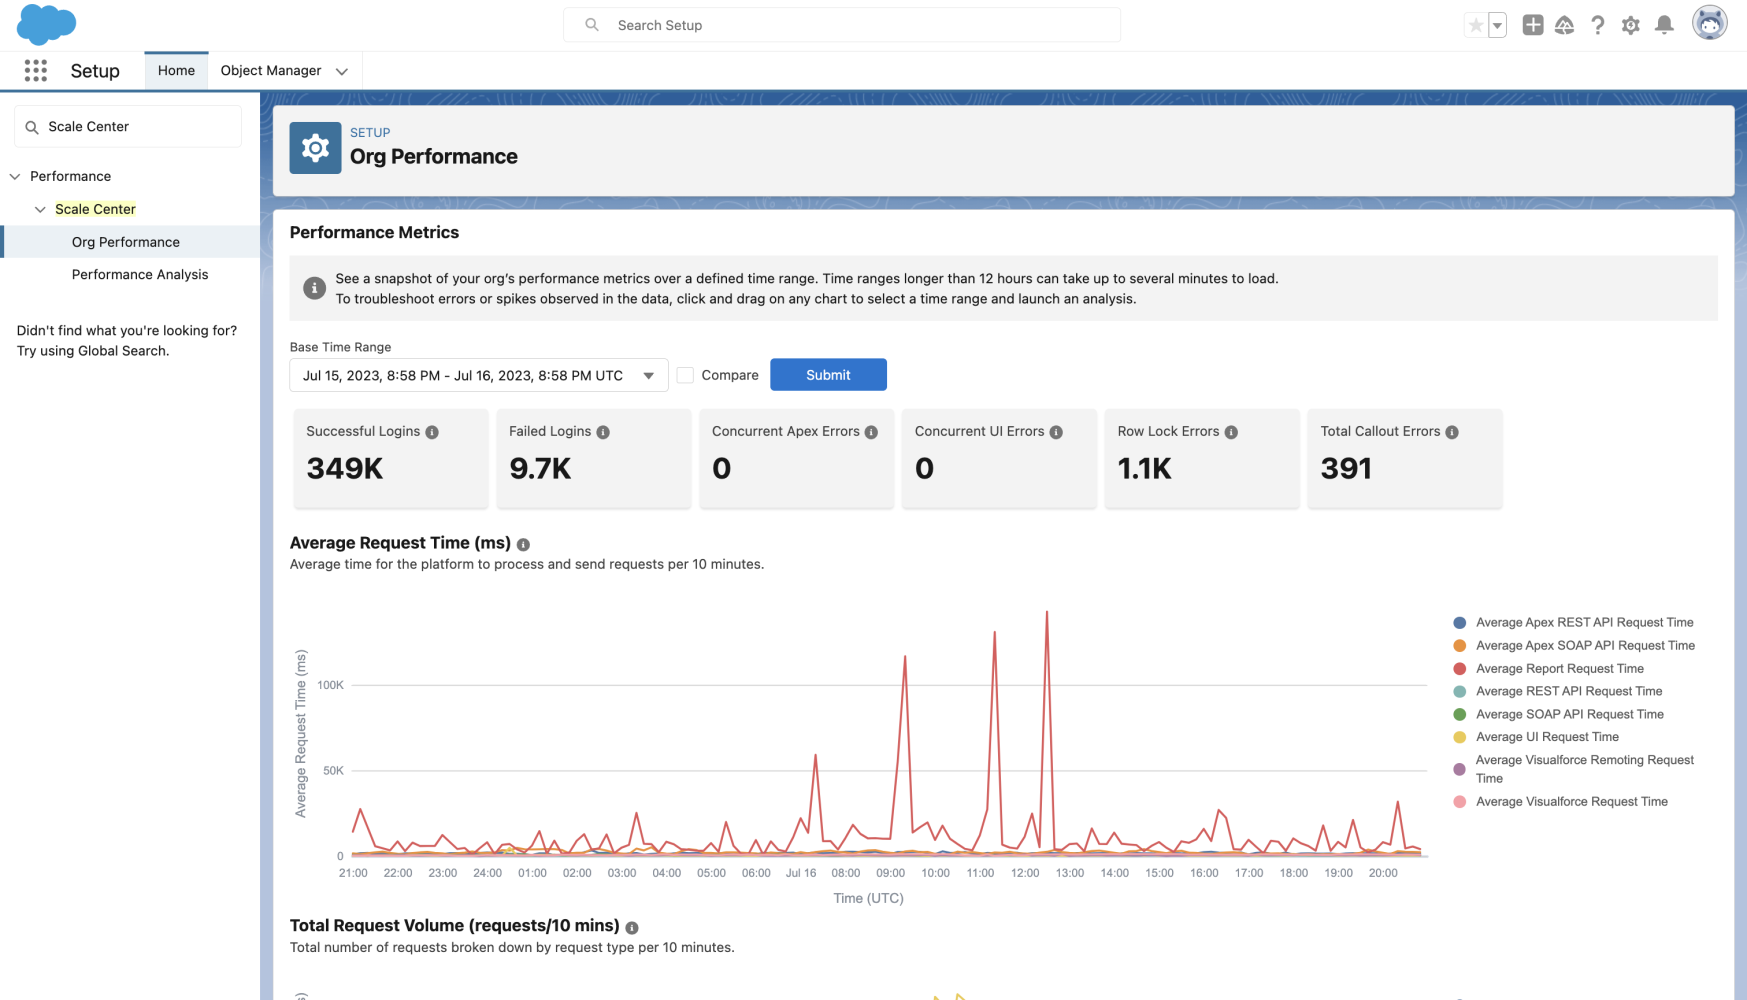Click the Performance Metrics heading
This screenshot has height=1000, width=1747.
click(374, 232)
